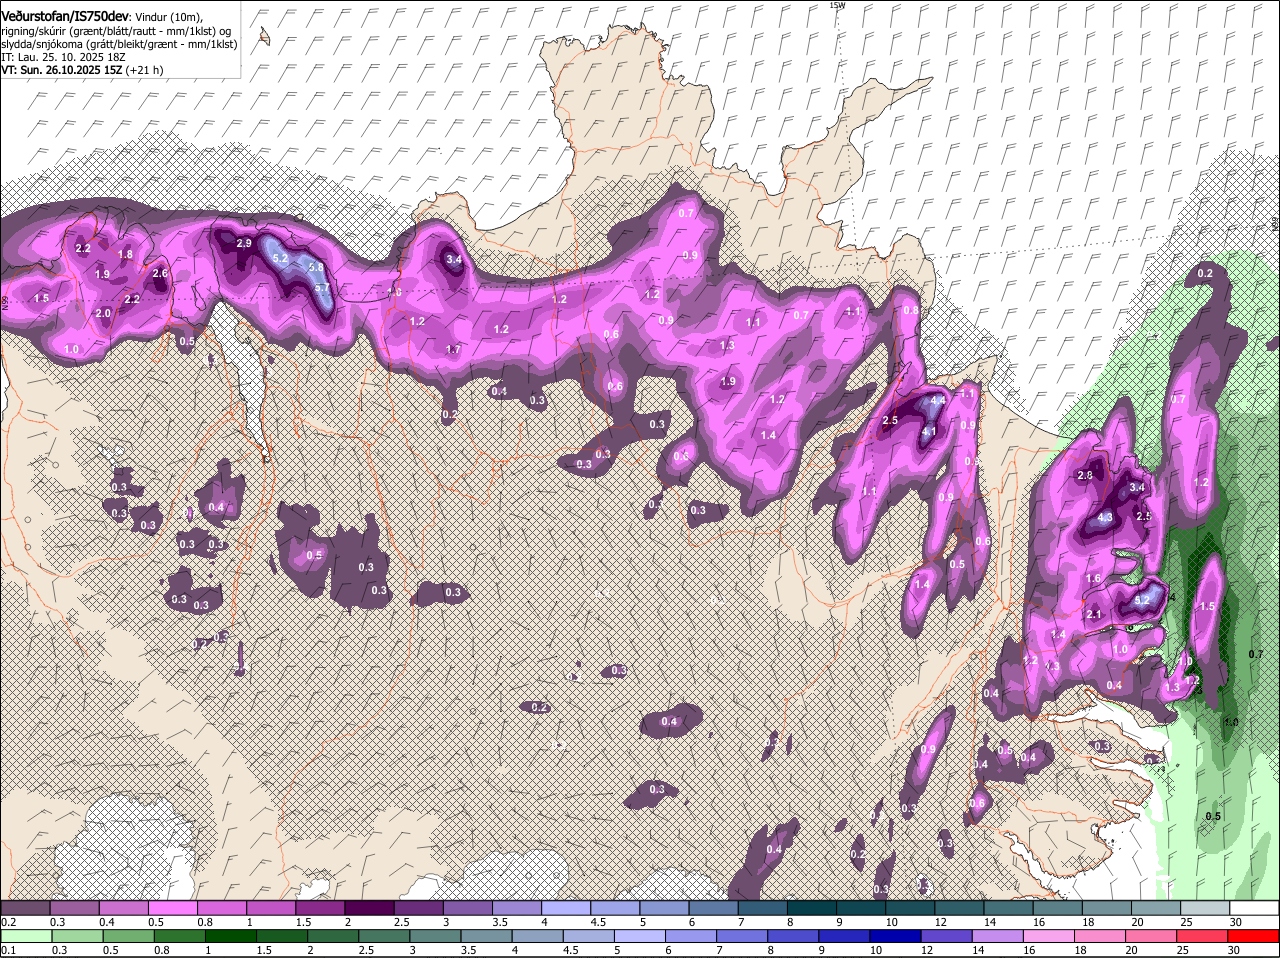Click the 2.6 value in the northwest band
Viewport: 1280px width, 958px height.
click(x=160, y=273)
